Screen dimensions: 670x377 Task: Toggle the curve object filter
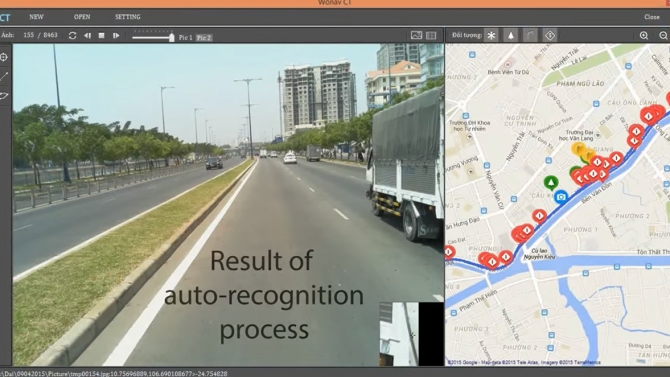(x=530, y=35)
